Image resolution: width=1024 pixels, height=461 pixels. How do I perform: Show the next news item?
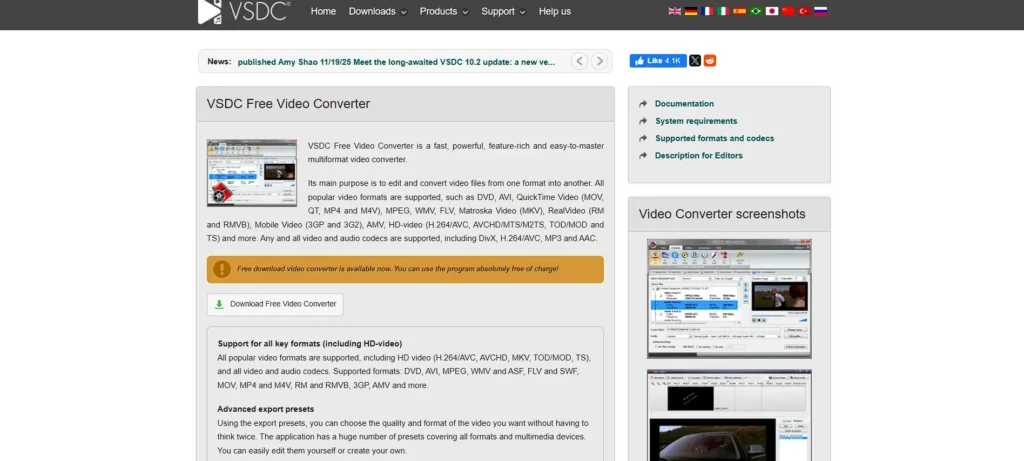coord(600,61)
